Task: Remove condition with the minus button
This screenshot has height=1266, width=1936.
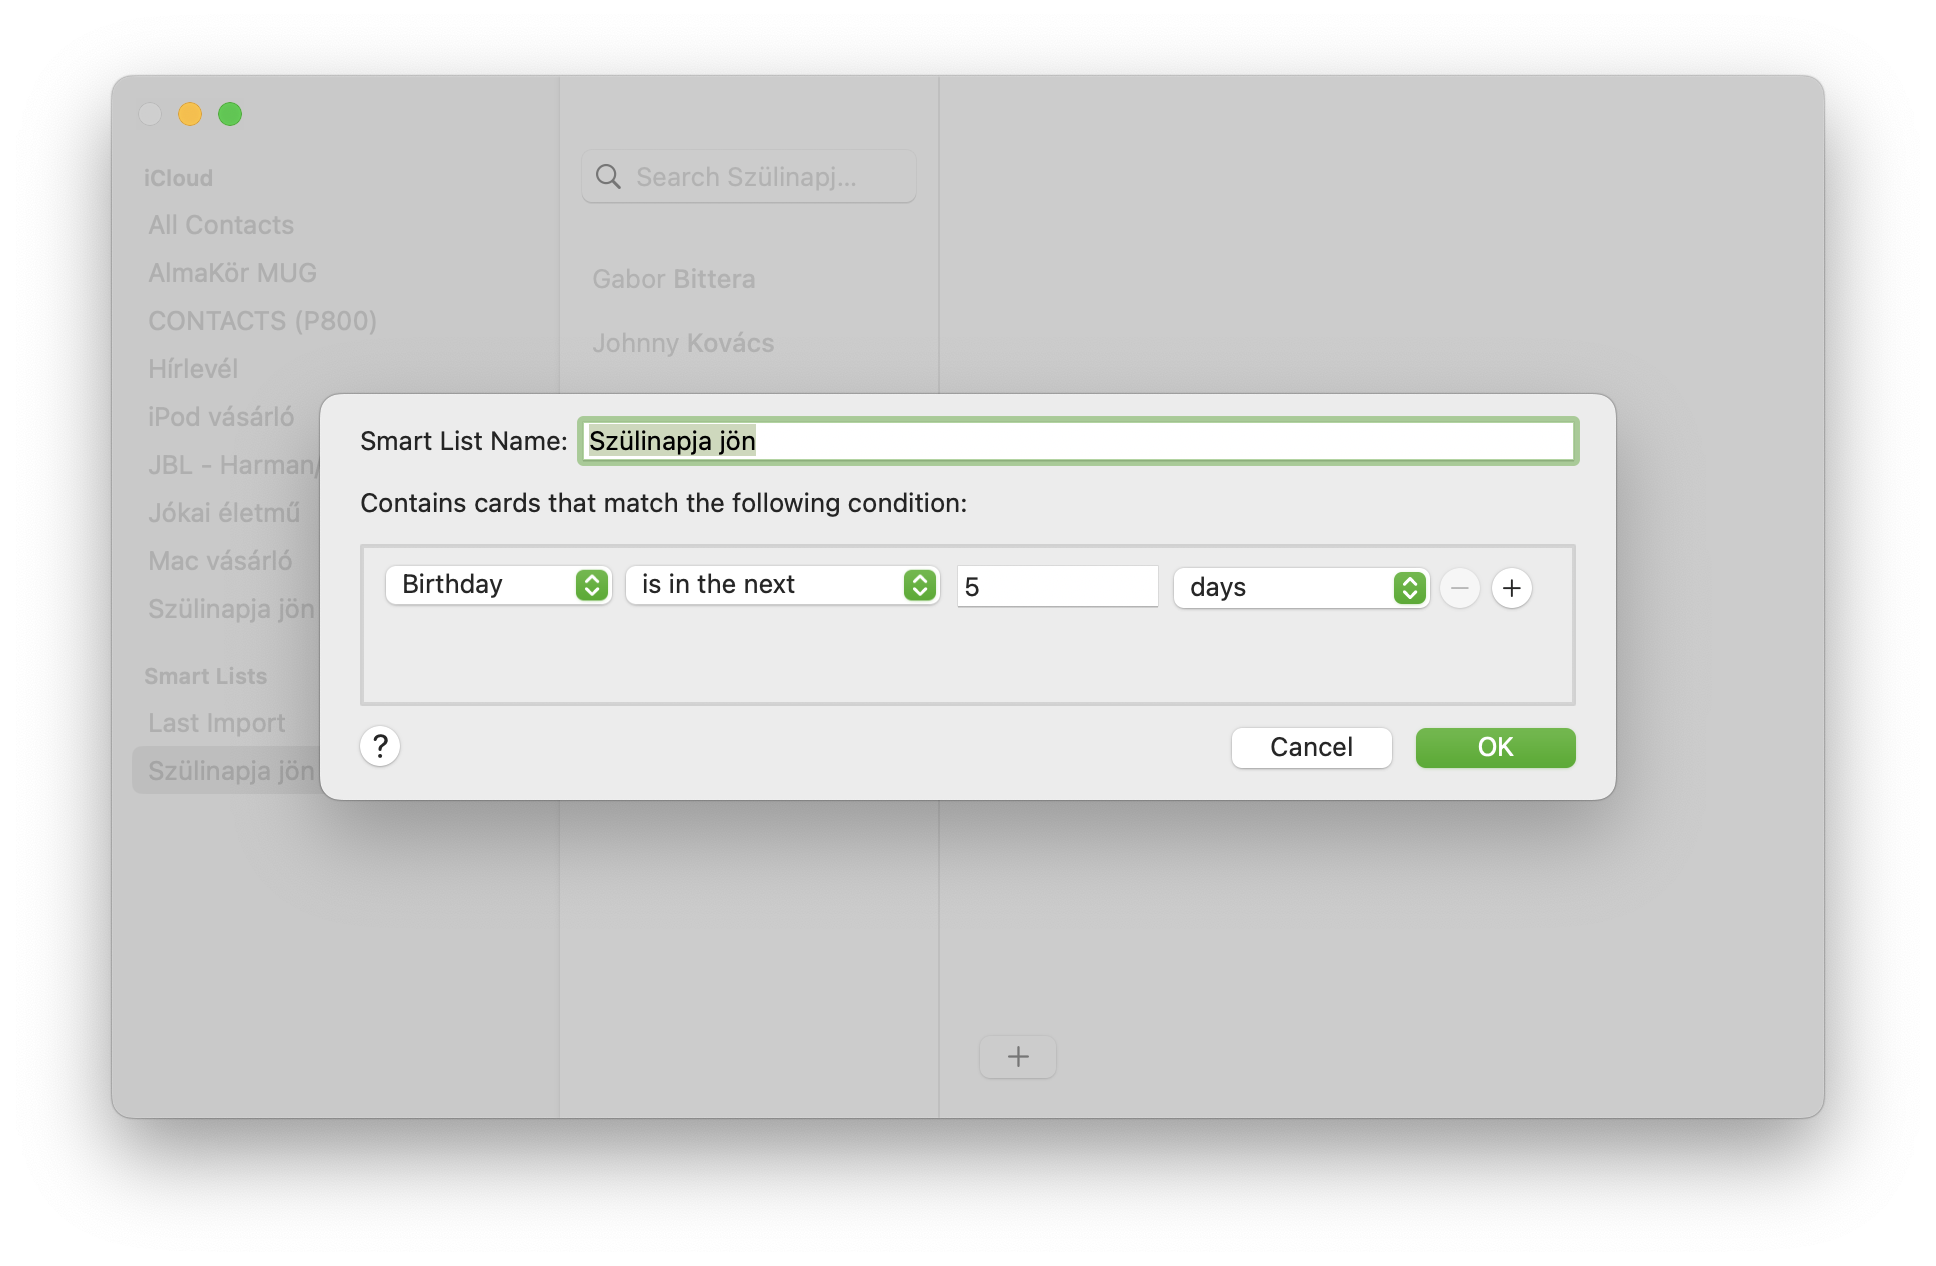Action: [x=1459, y=588]
